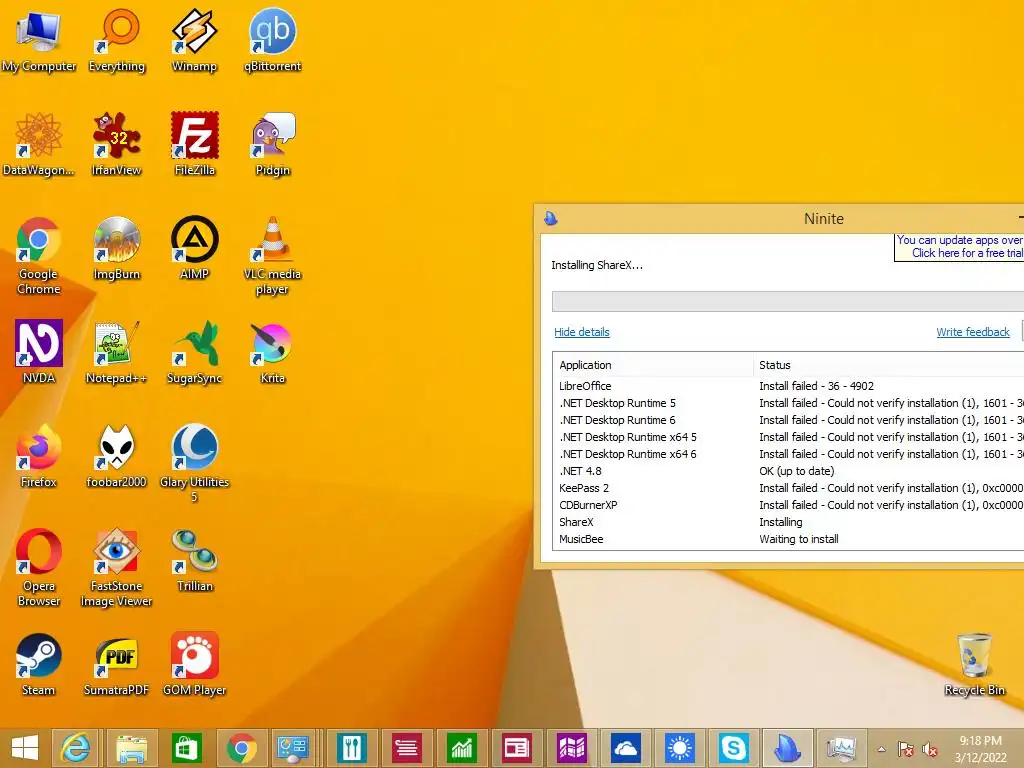Open the Windows Store taskbar icon

(187, 748)
